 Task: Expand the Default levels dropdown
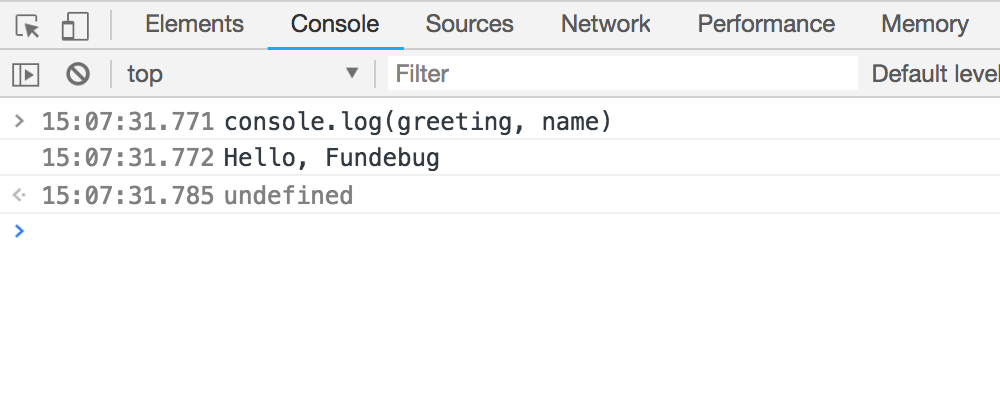pyautogui.click(x=935, y=73)
